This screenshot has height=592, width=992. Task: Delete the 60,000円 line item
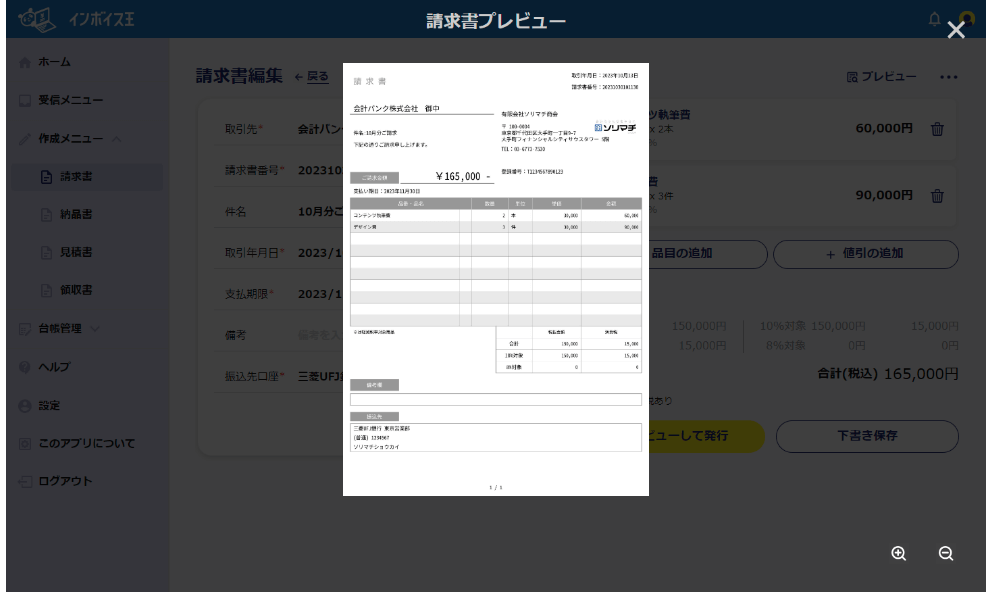937,129
